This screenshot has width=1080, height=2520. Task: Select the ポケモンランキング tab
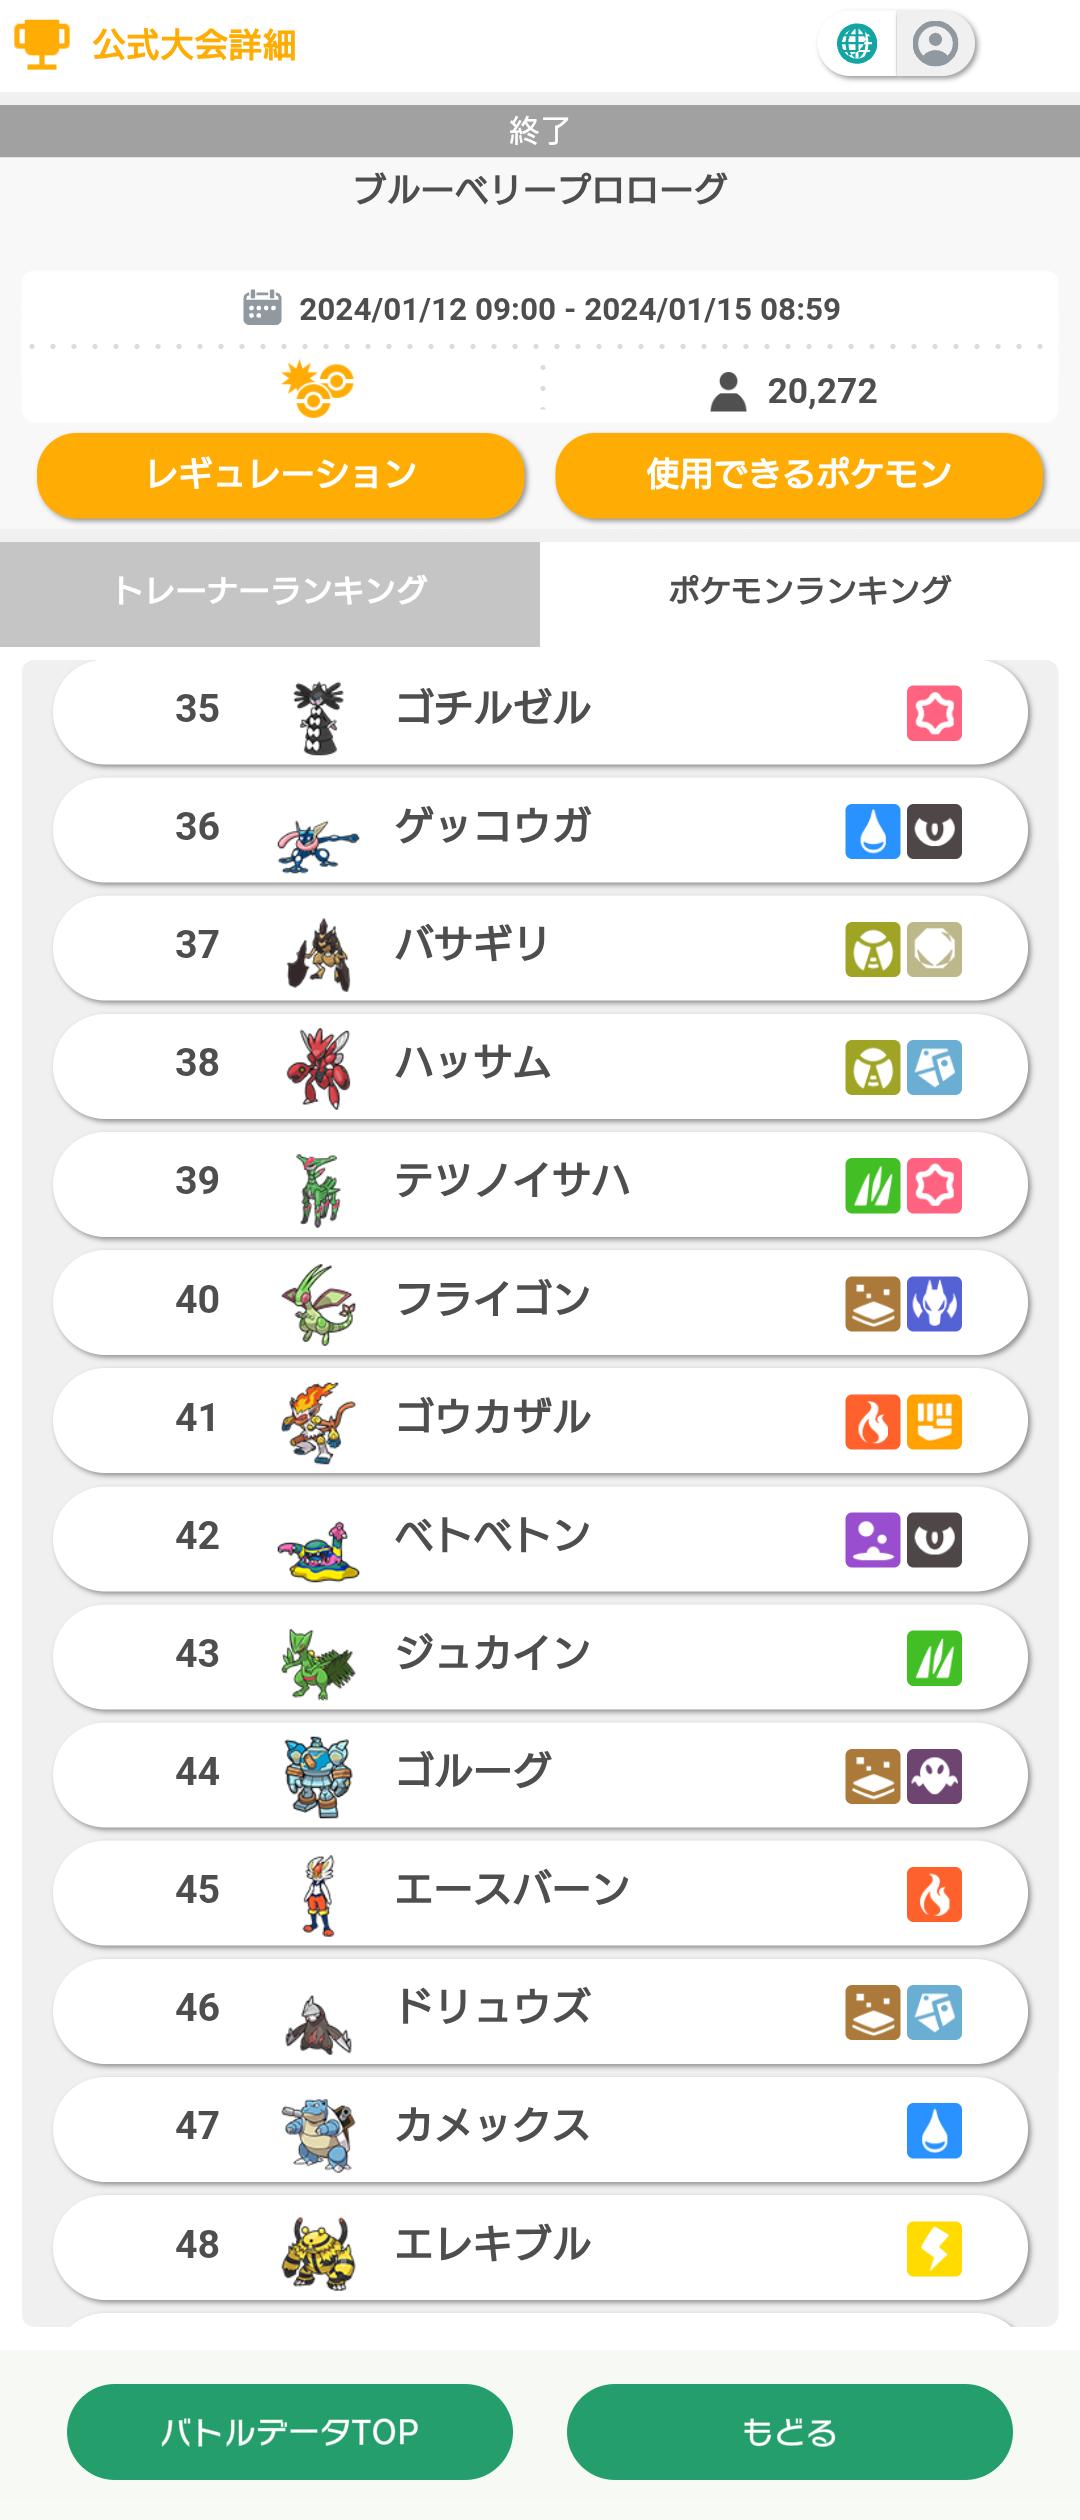[809, 591]
